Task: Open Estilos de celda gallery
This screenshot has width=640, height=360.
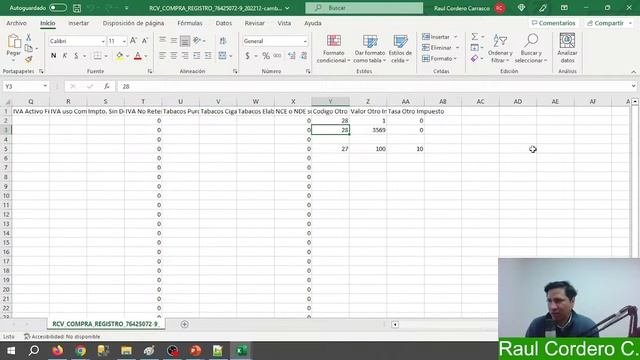Action: click(400, 49)
